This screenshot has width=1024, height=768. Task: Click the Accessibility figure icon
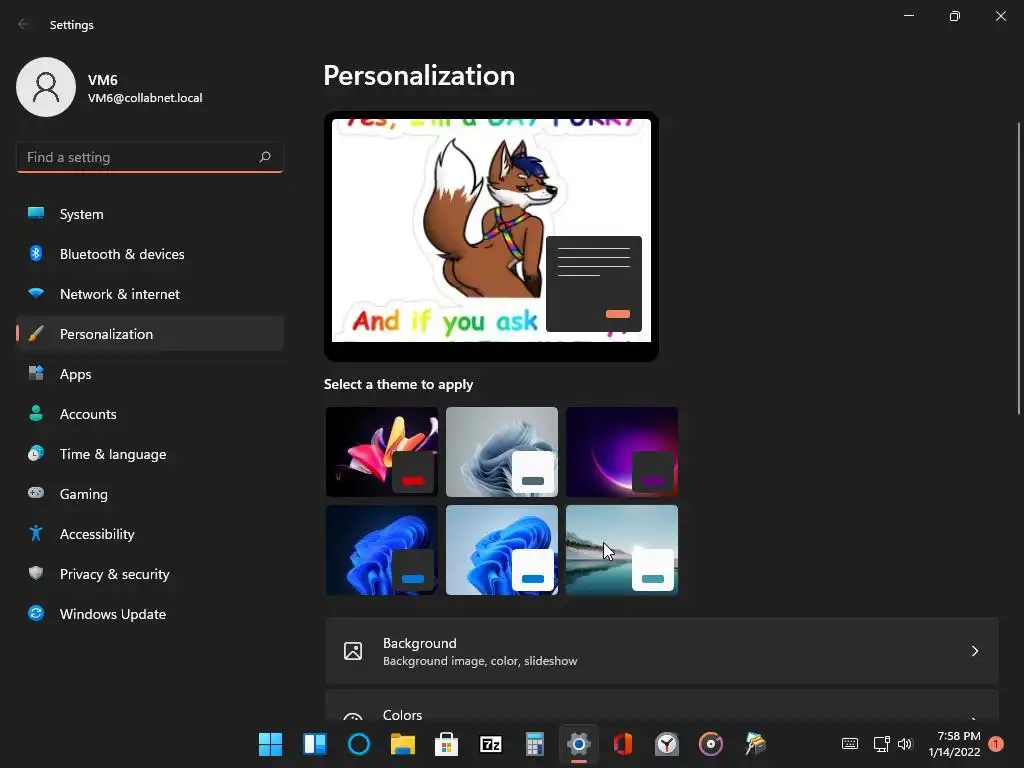[36, 534]
